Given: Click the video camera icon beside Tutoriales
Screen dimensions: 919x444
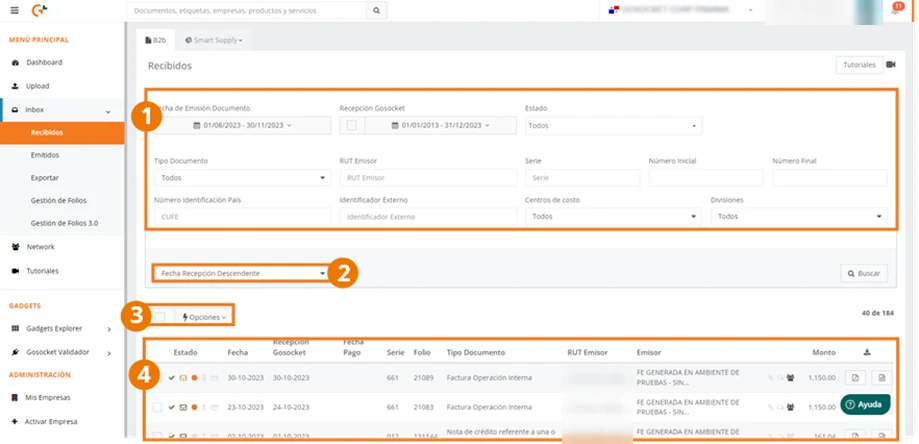Looking at the screenshot, I should 891,64.
